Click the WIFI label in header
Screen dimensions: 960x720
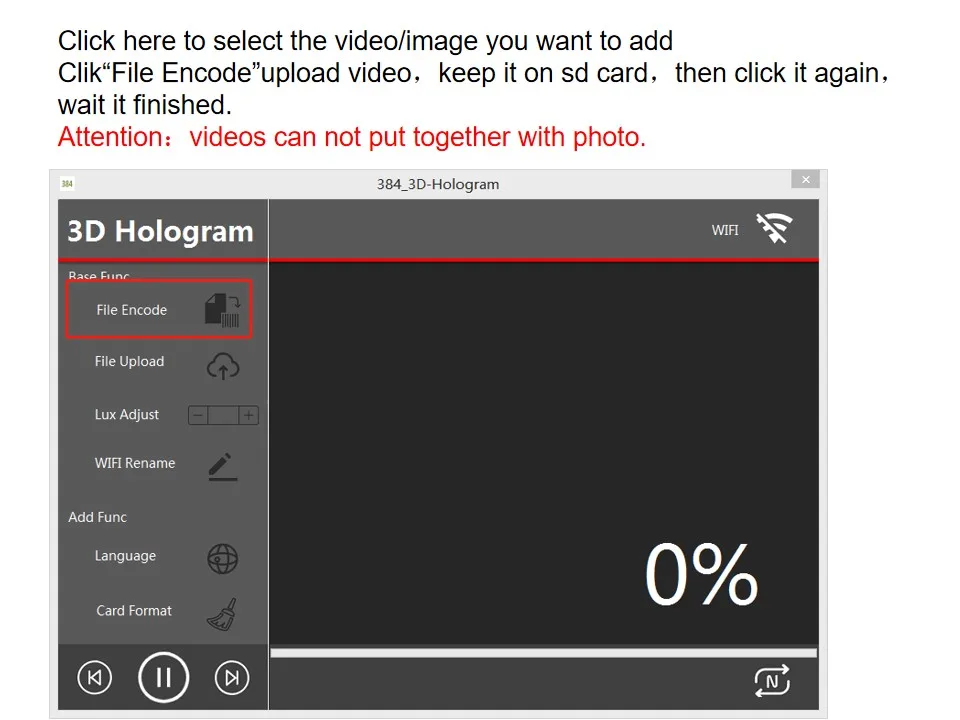(x=725, y=230)
